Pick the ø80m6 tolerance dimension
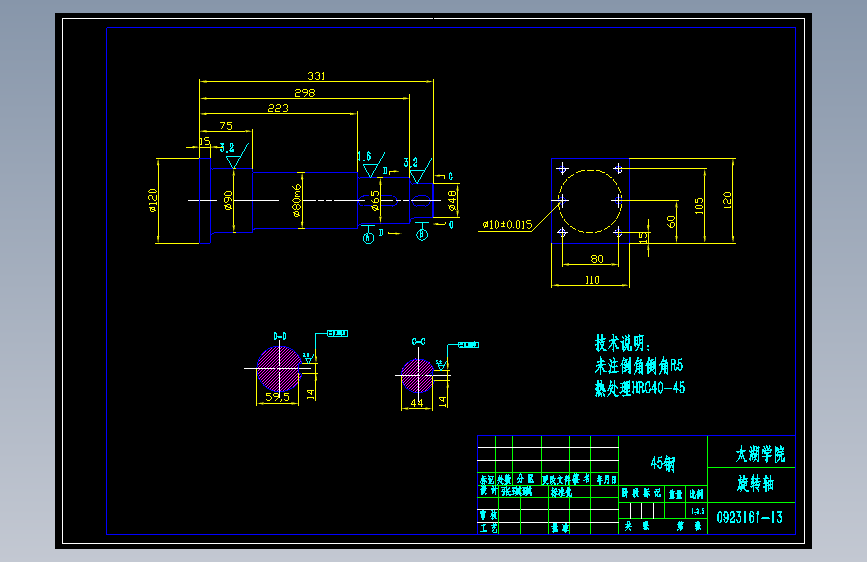The height and width of the screenshot is (562, 867). tap(296, 200)
